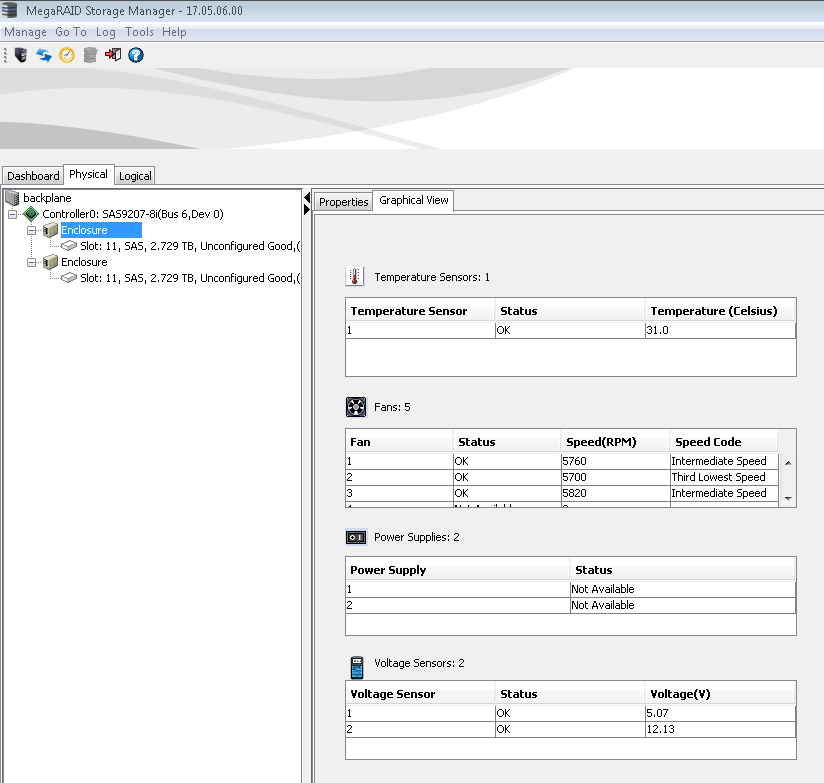824x783 pixels.
Task: Click the Power Supply column header
Action: (458, 570)
